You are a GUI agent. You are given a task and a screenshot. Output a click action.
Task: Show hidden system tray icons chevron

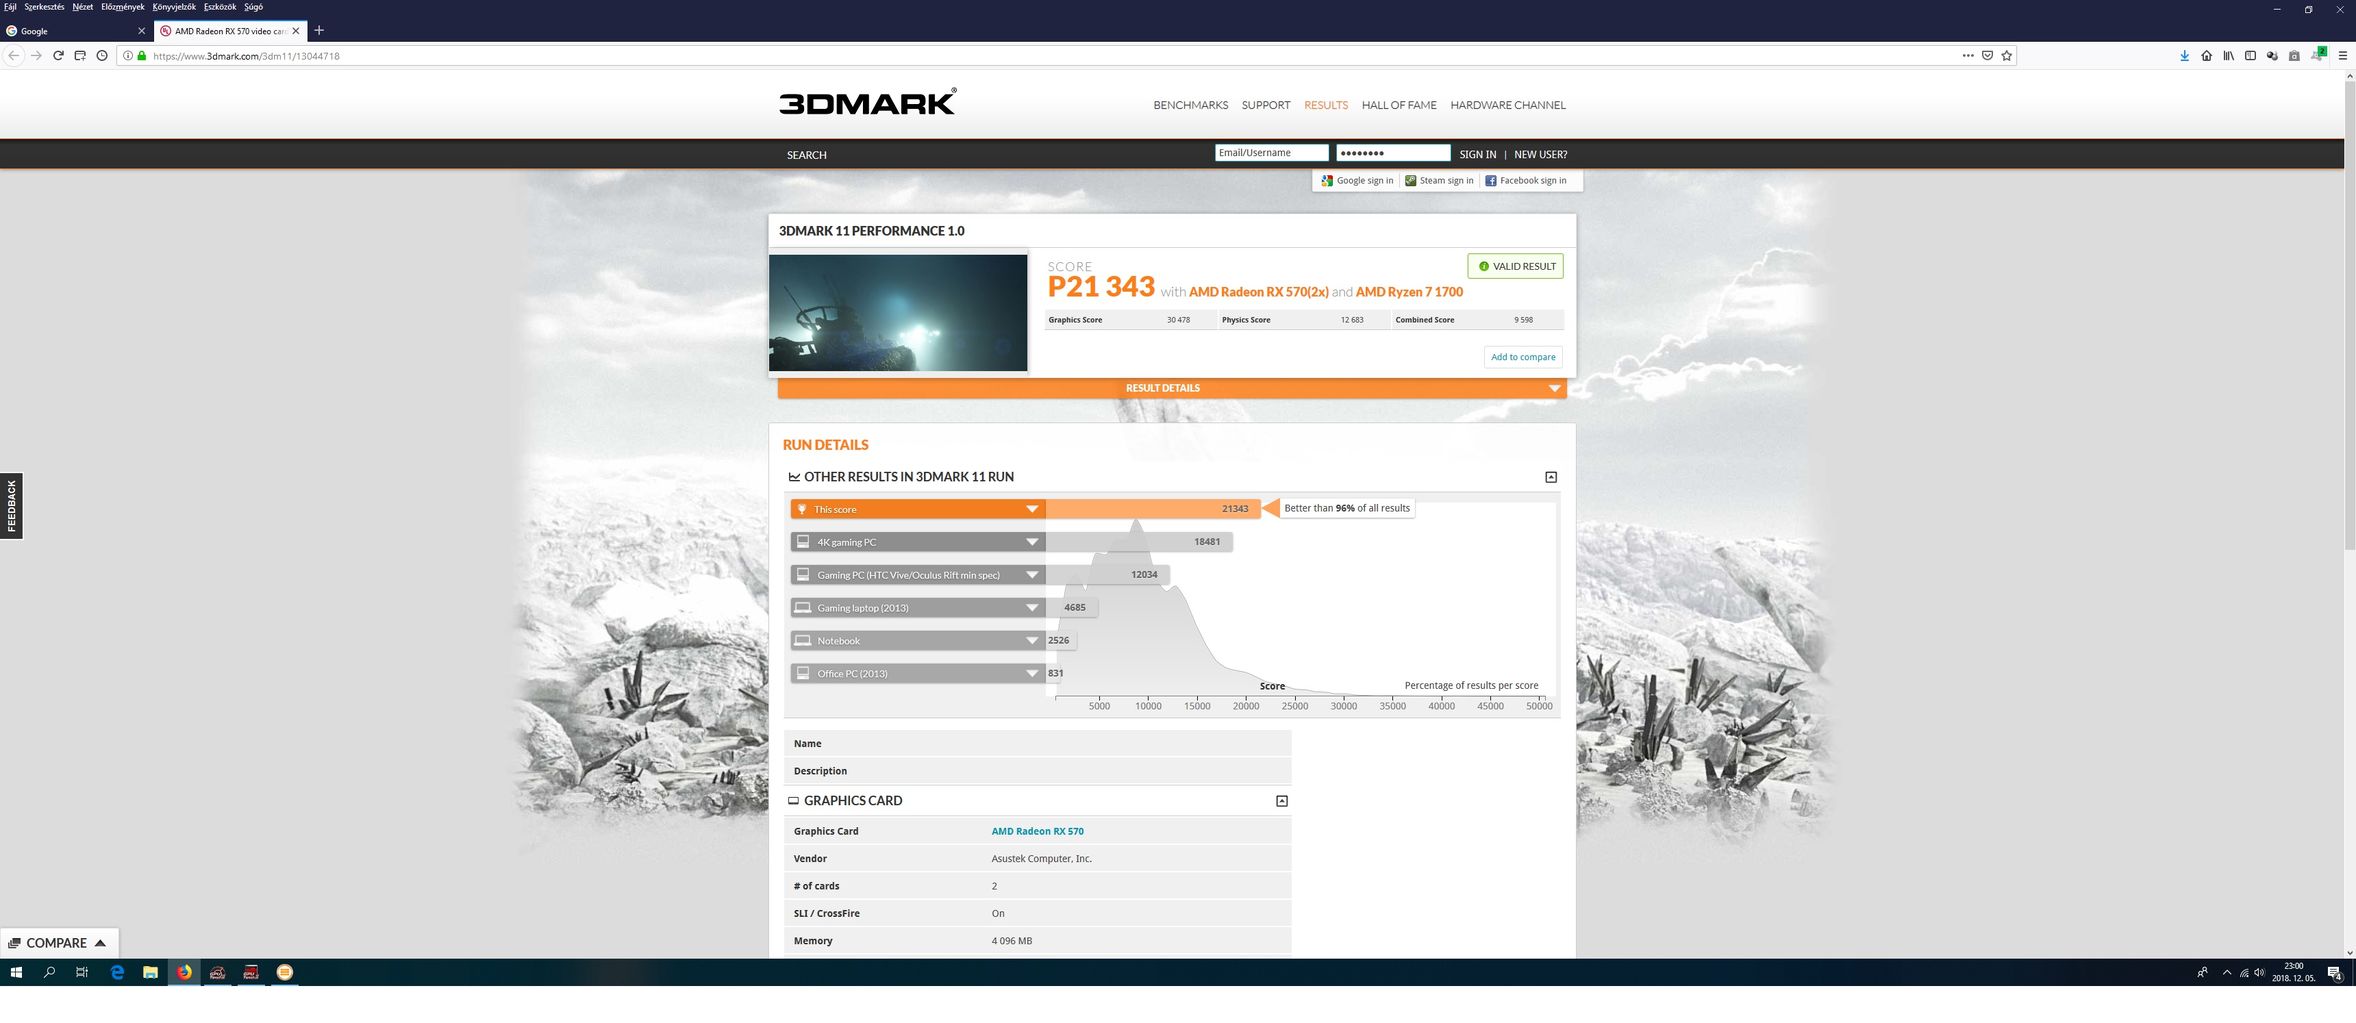[2227, 972]
